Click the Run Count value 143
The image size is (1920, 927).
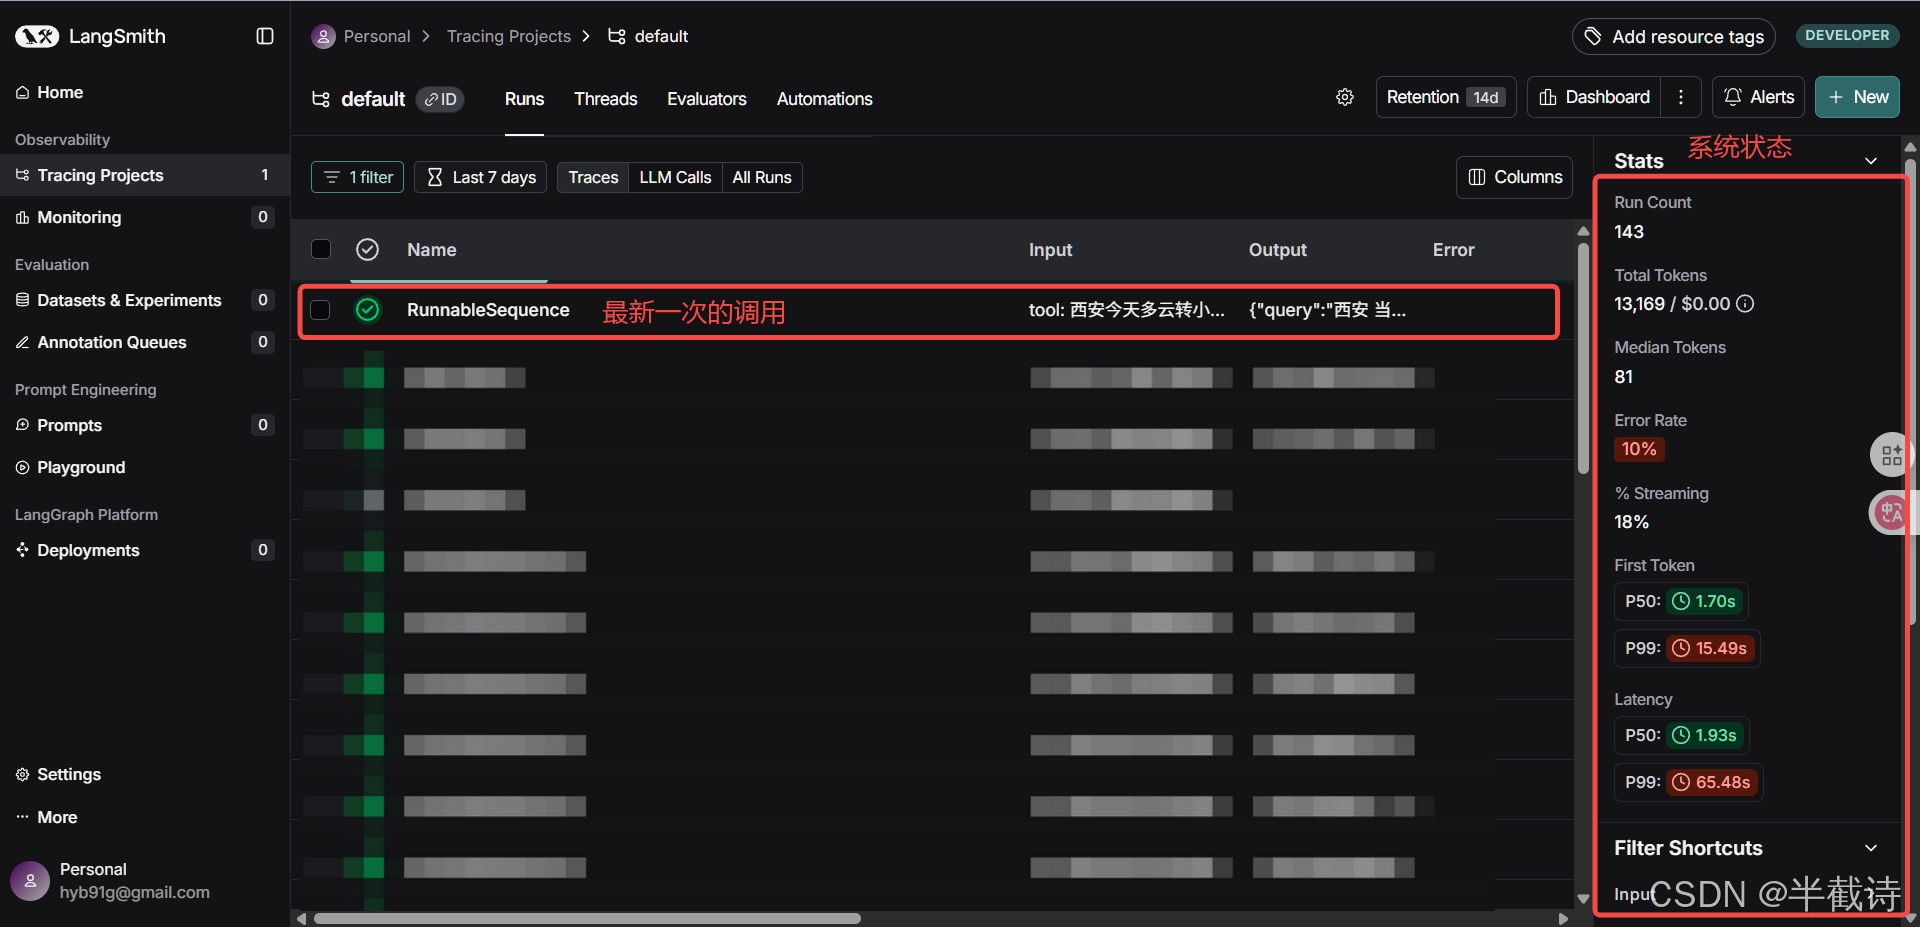pos(1628,232)
